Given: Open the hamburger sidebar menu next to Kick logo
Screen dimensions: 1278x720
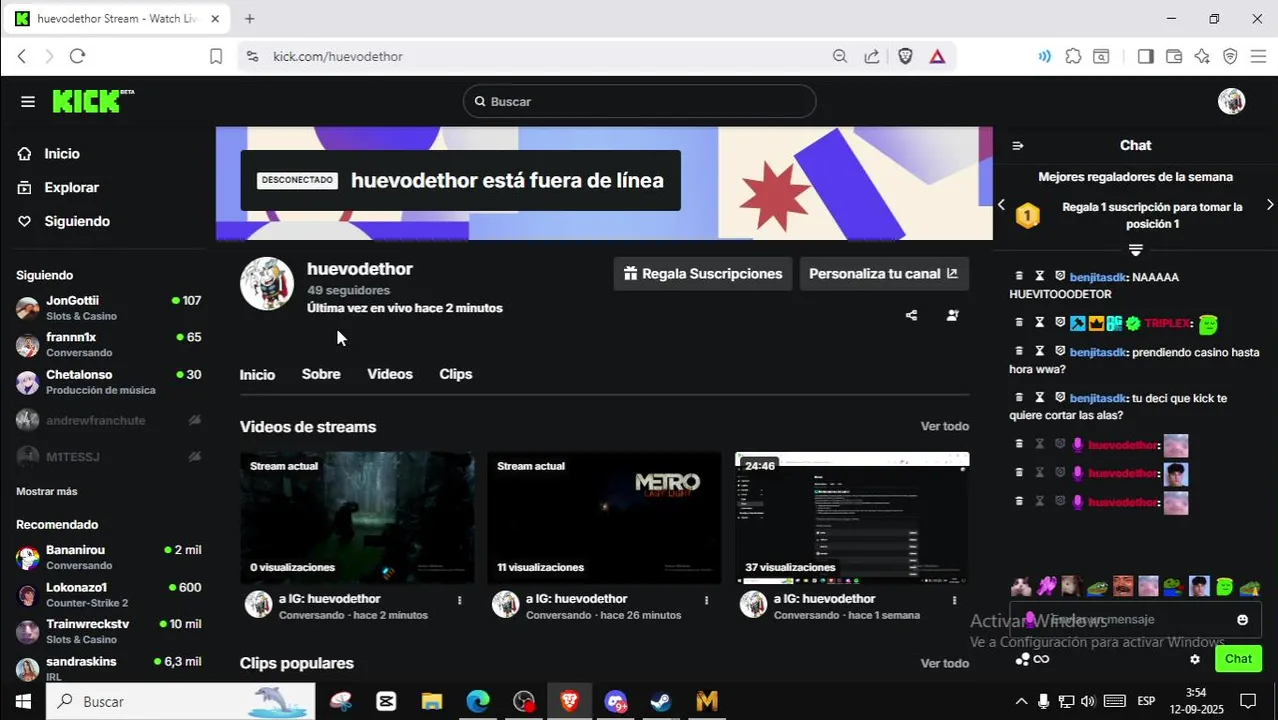Looking at the screenshot, I should point(28,101).
